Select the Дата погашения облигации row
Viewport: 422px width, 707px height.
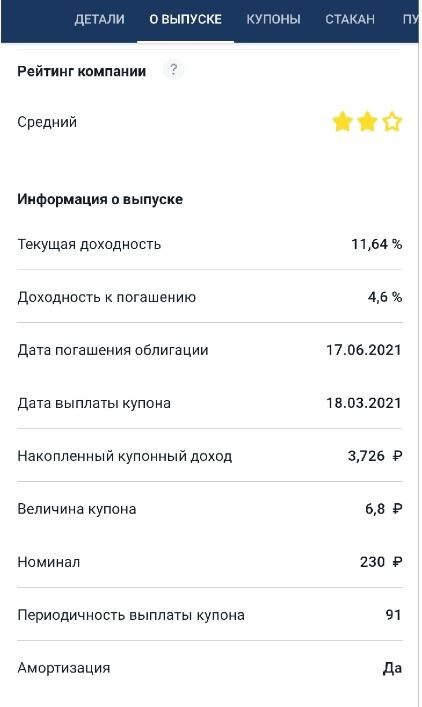210,350
